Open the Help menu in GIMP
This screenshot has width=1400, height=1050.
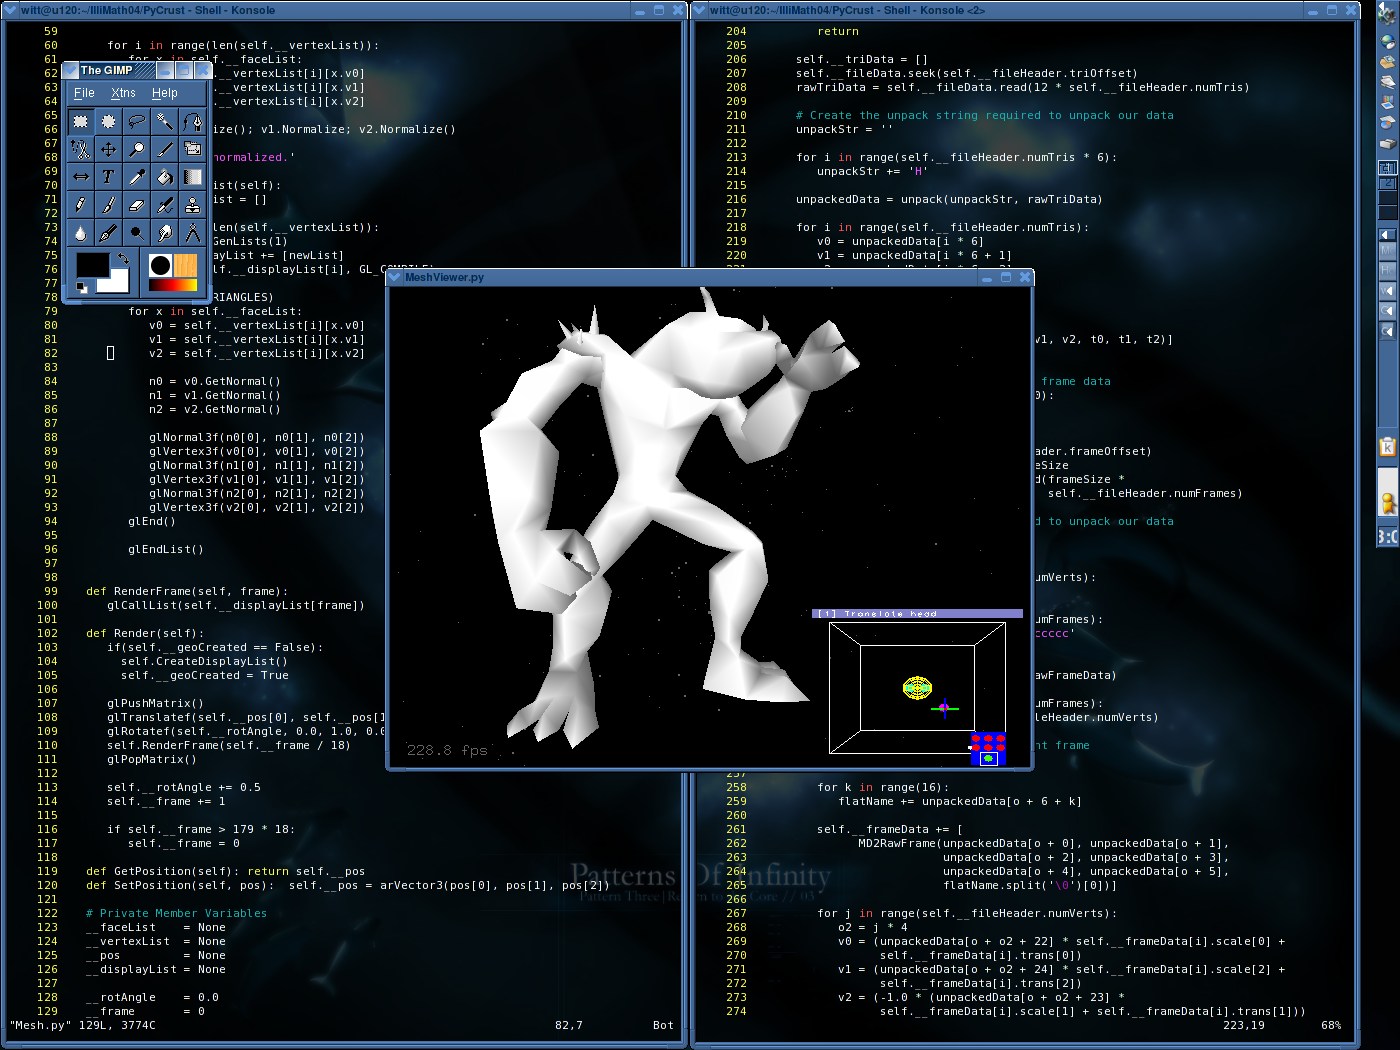pos(165,93)
